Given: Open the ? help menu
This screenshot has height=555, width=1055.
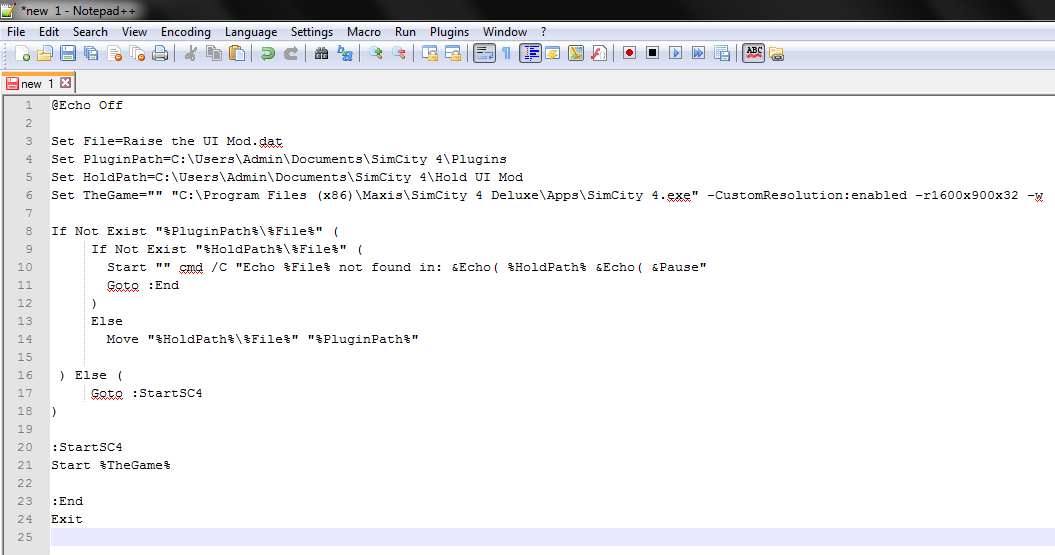Looking at the screenshot, I should pos(544,32).
